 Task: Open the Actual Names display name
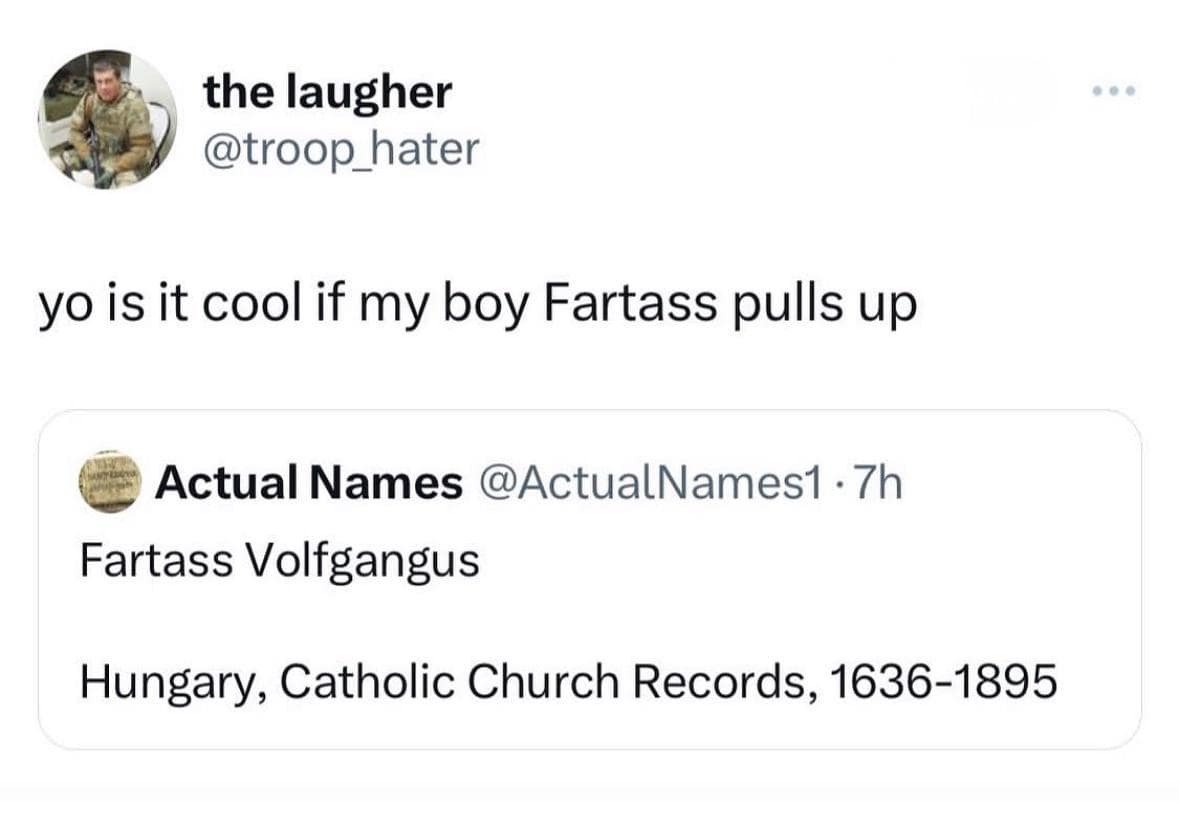(309, 484)
